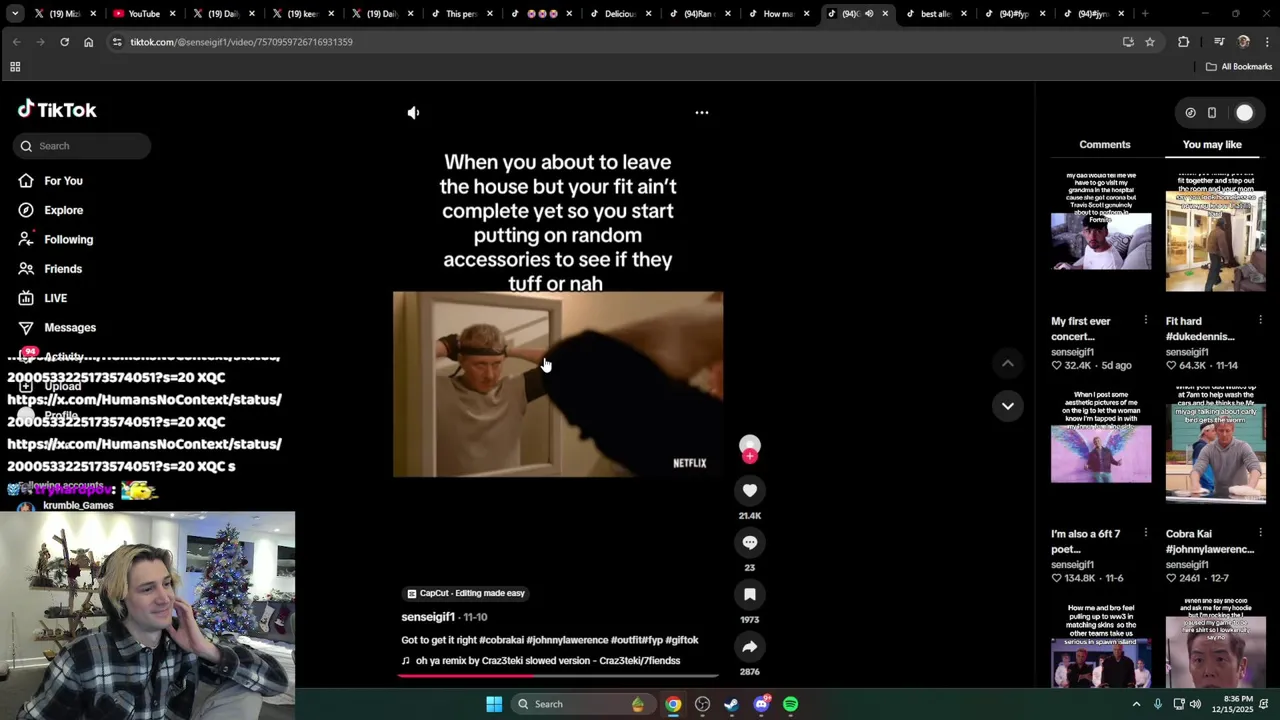Click the TikTok logo
Screen dimensions: 1280x720
[x=57, y=110]
